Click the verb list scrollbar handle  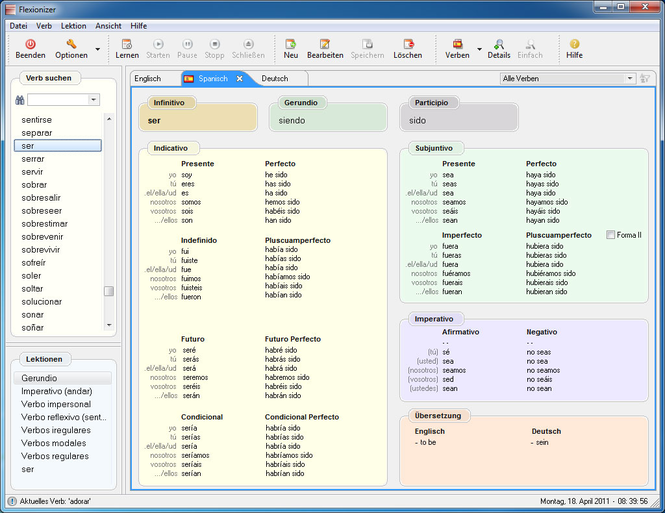coord(109,291)
